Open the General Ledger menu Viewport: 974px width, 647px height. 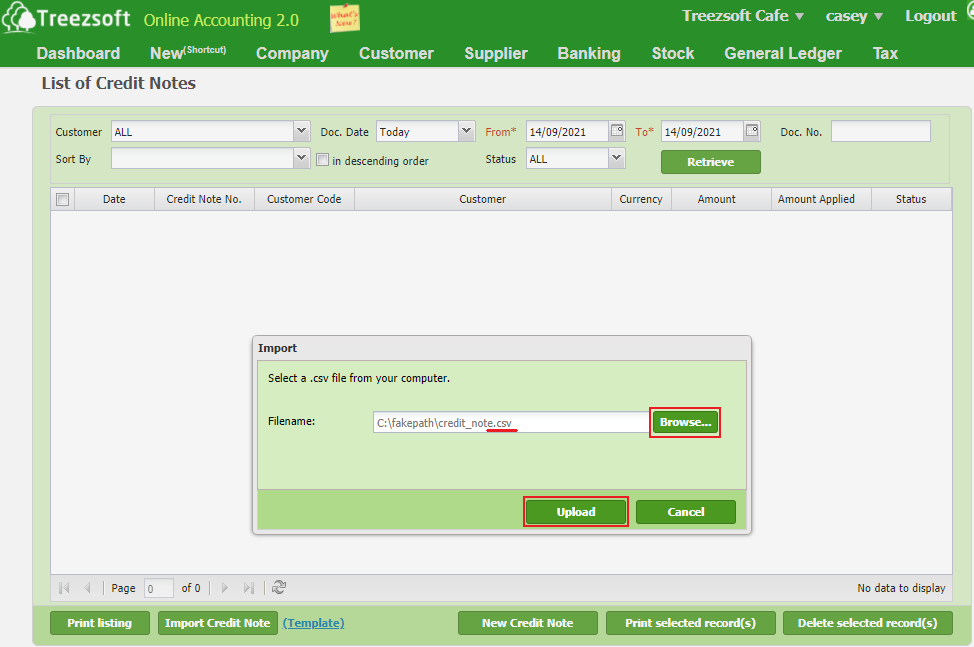pyautogui.click(x=783, y=53)
